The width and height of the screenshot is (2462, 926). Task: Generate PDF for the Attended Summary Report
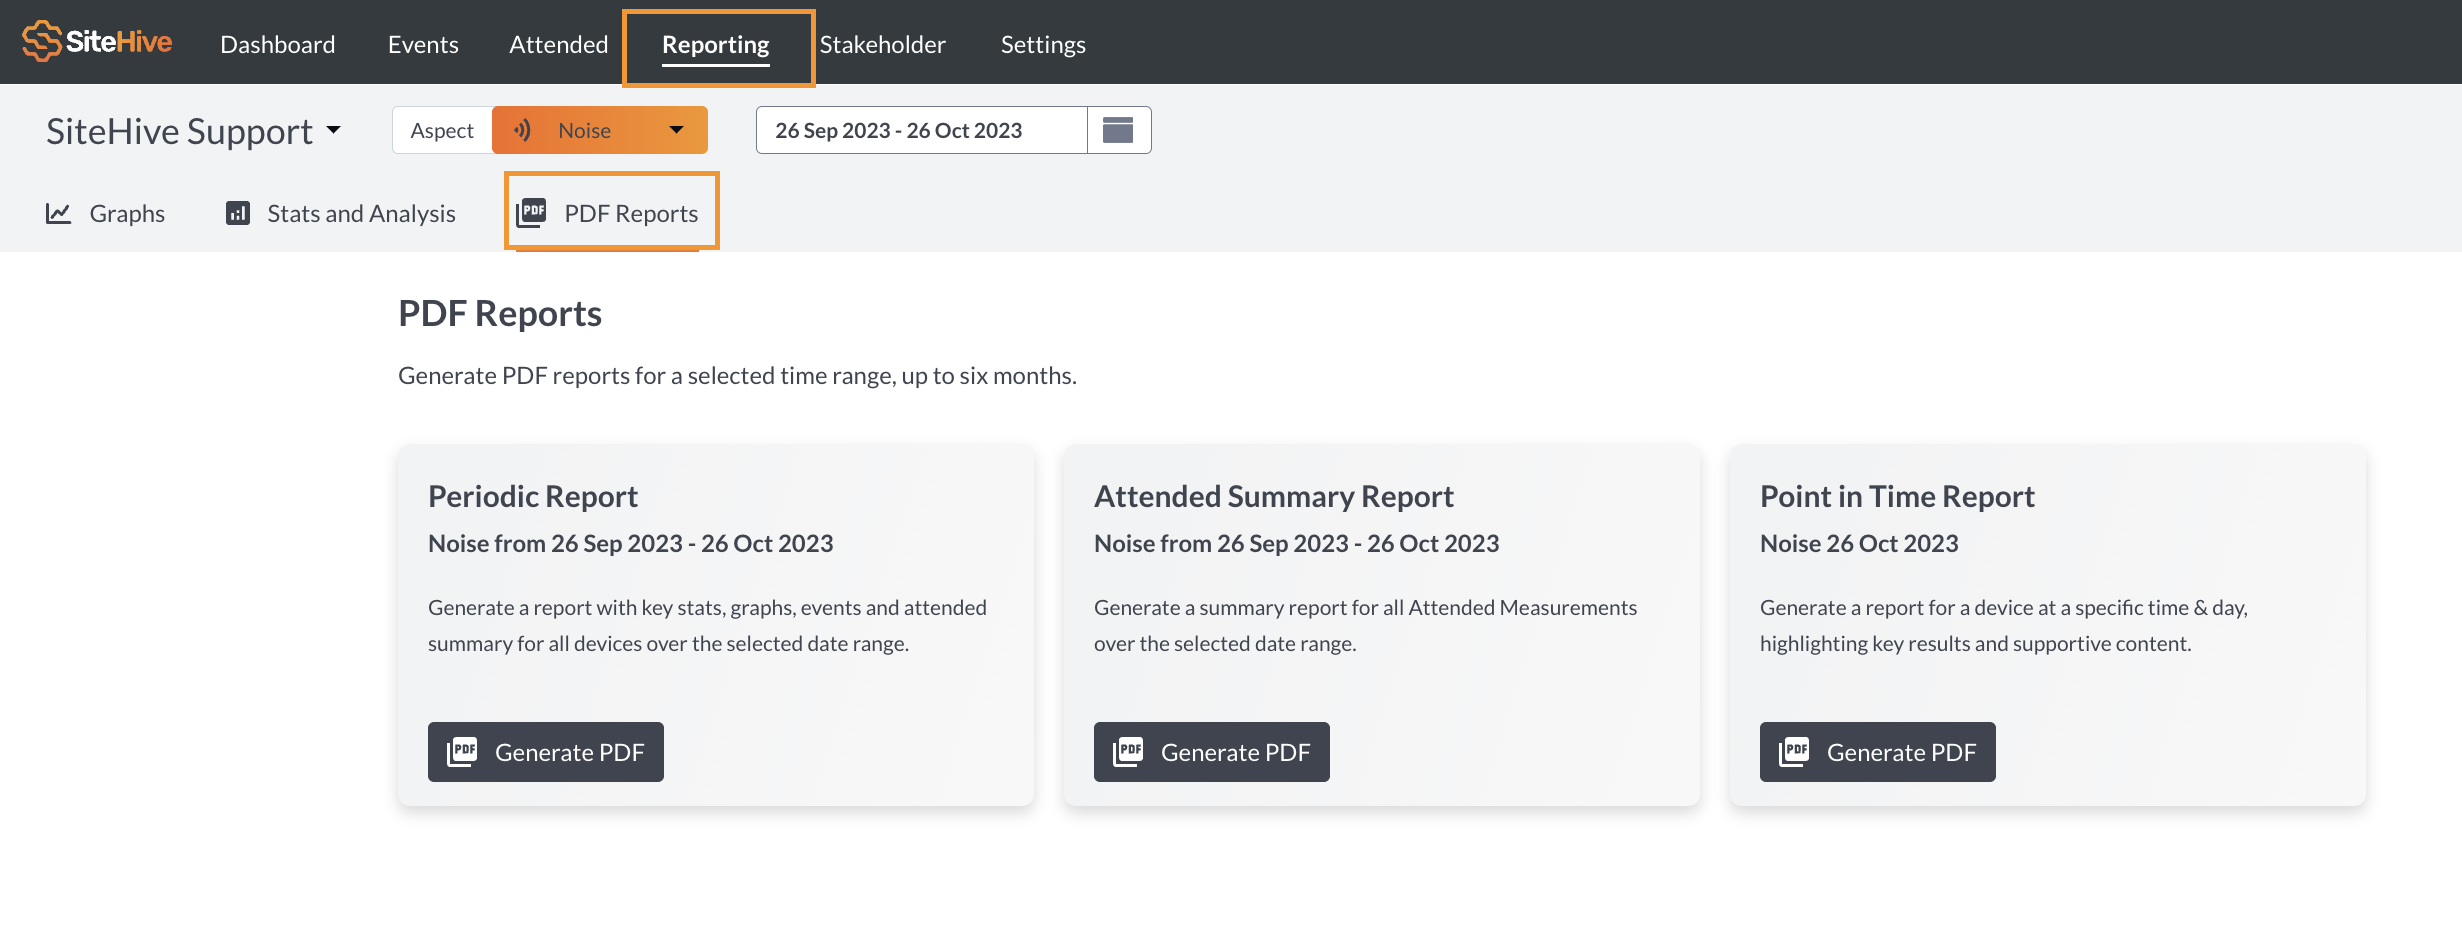click(x=1211, y=751)
